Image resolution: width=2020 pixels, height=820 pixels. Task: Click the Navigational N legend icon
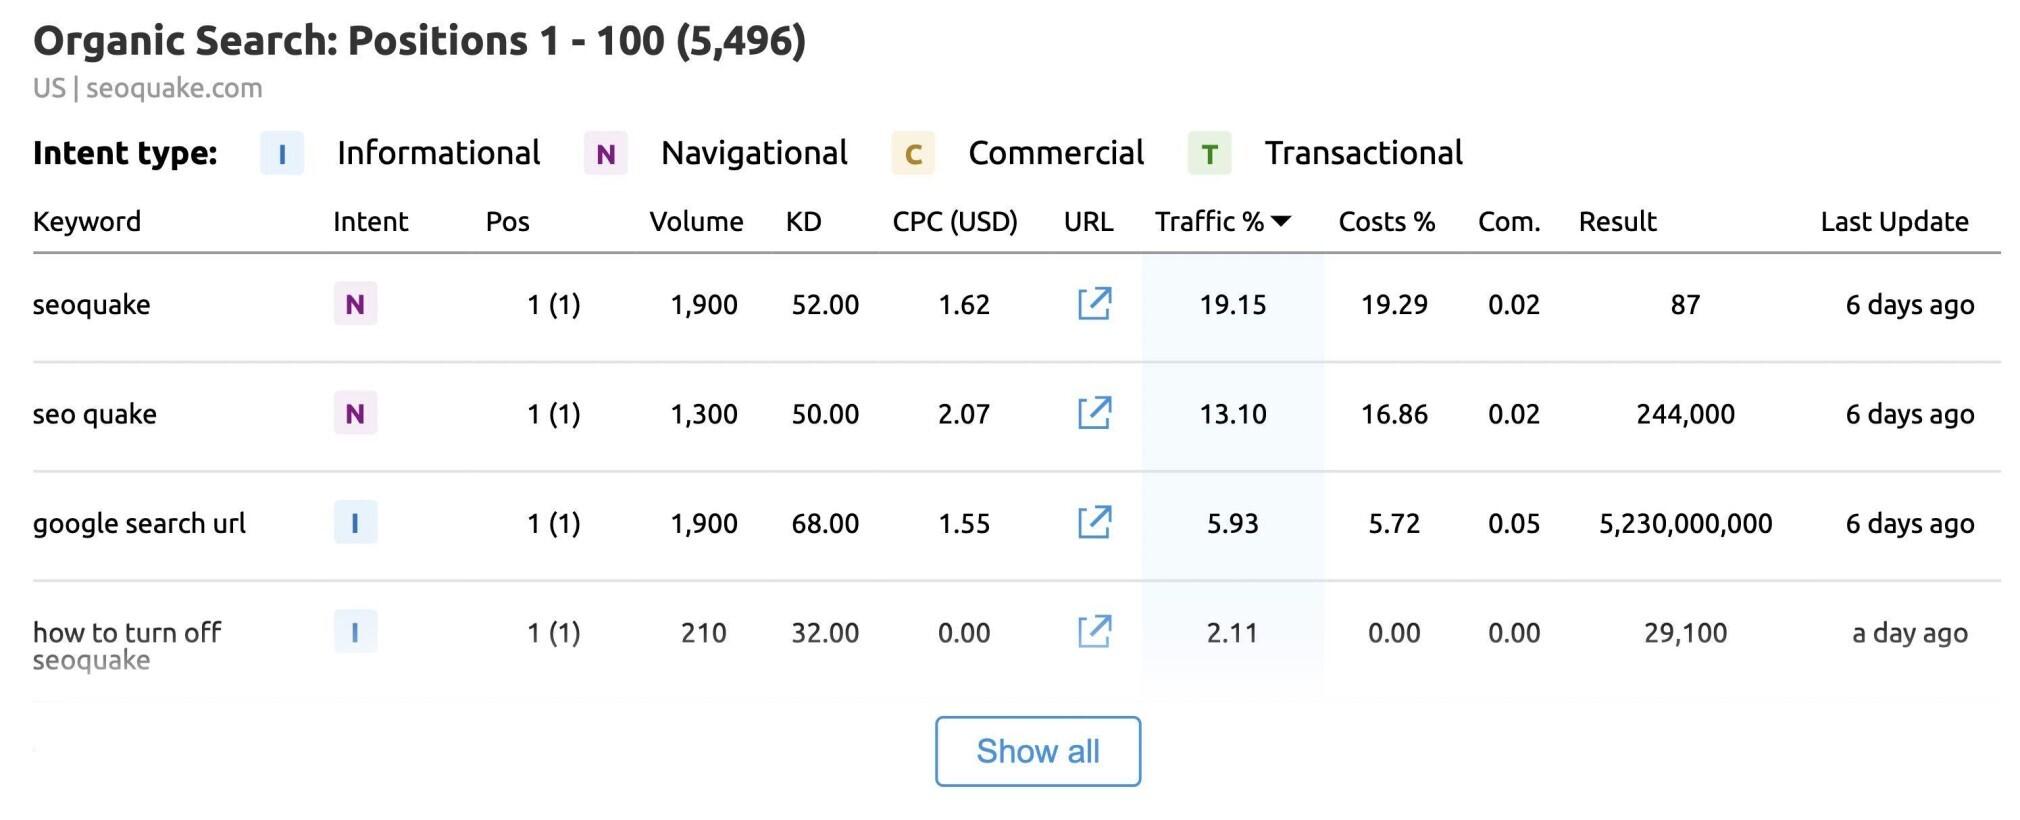(606, 153)
